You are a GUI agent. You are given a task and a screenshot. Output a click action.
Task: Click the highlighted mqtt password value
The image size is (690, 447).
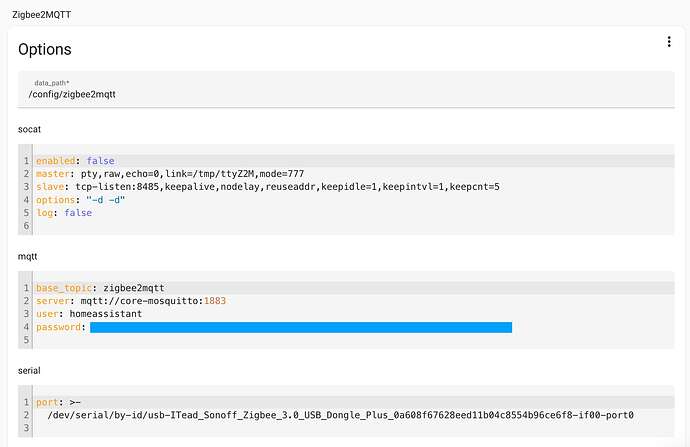click(x=301, y=327)
